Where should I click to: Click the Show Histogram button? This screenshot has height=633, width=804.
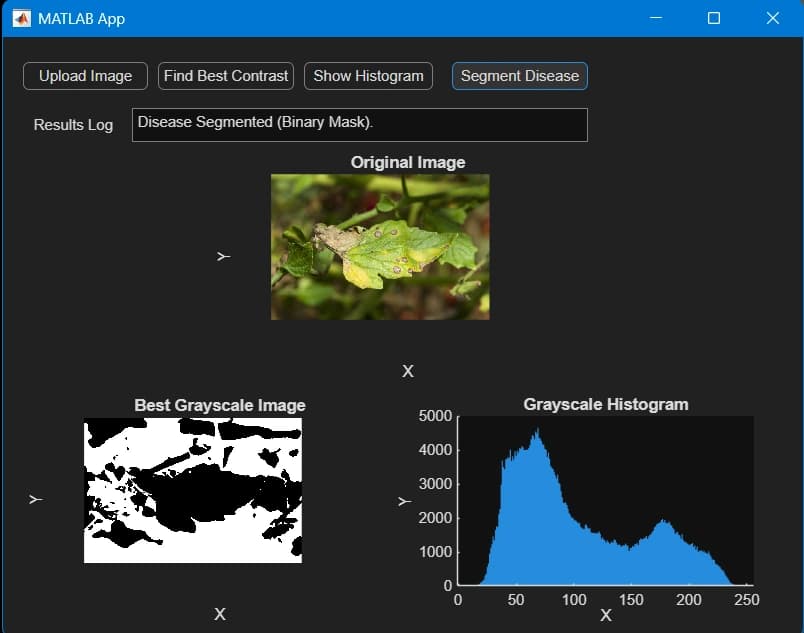point(368,76)
